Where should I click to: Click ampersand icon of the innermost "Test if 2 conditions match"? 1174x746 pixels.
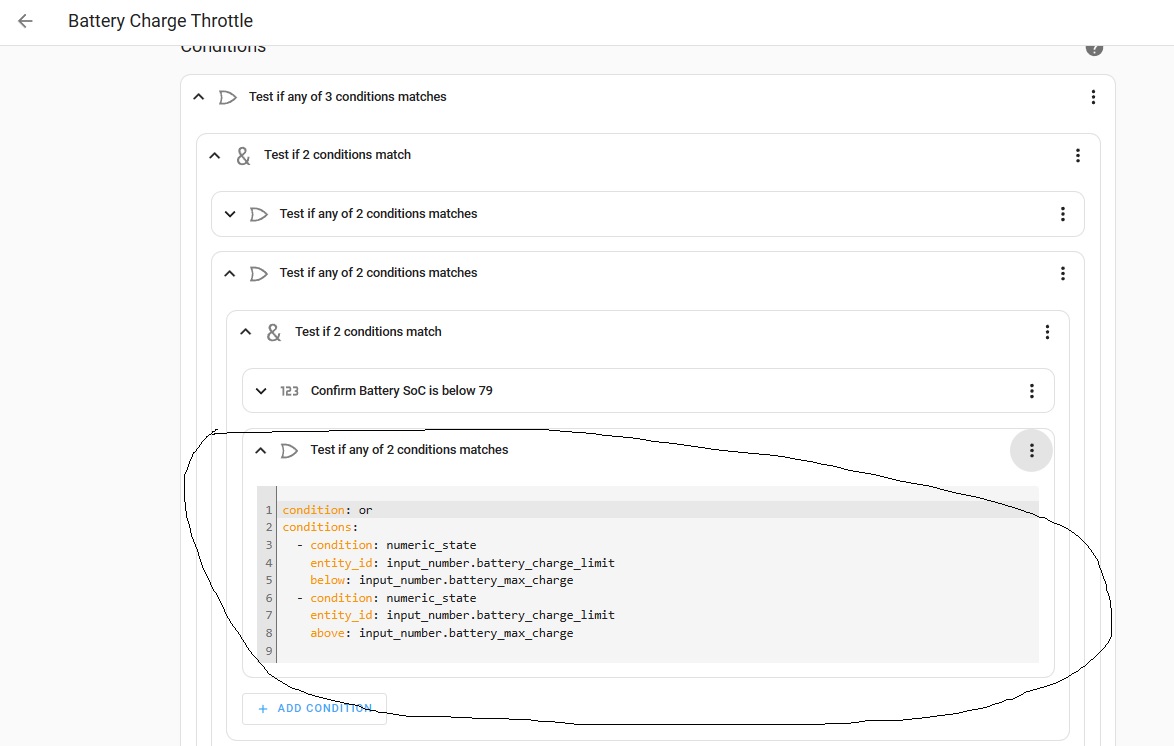click(273, 332)
